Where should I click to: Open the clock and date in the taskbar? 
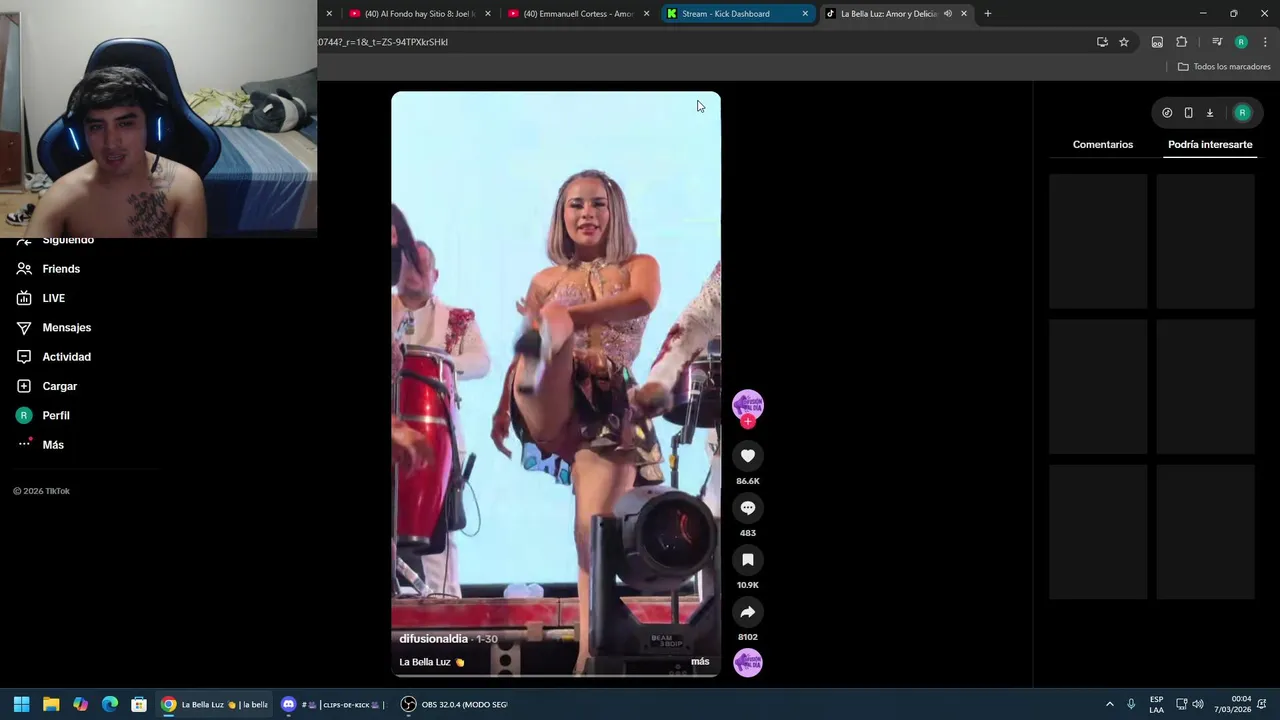click(x=1233, y=705)
